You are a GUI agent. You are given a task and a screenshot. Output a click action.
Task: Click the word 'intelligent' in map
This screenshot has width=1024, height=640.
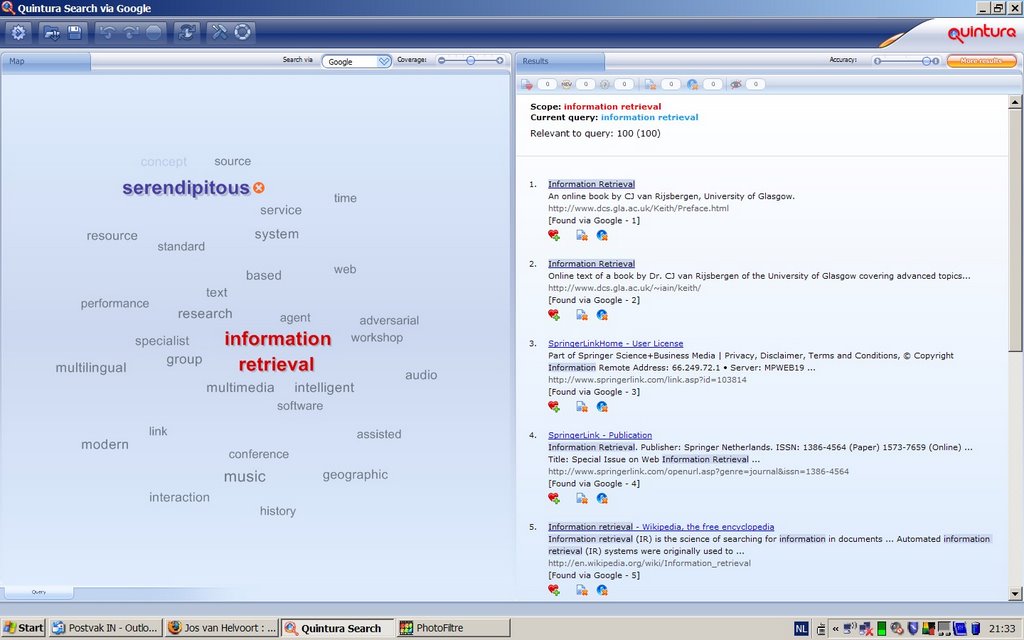pos(324,387)
